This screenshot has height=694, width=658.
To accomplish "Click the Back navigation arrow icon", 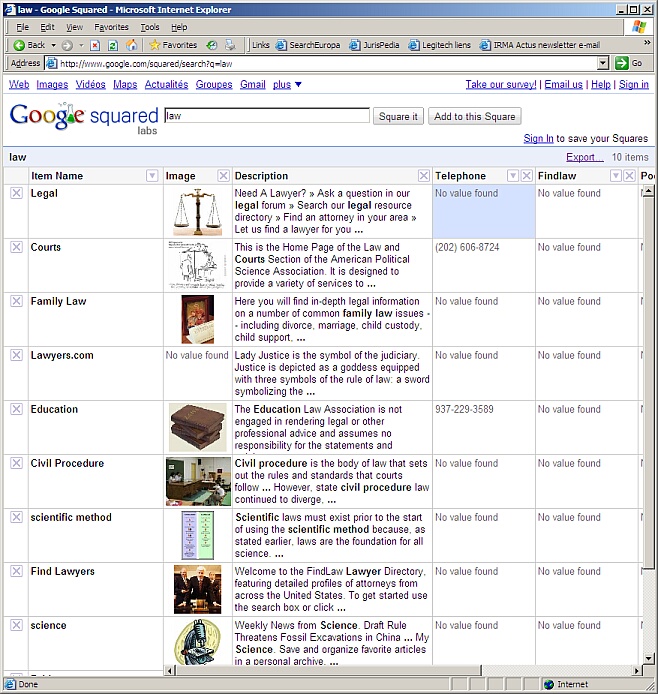I will pyautogui.click(x=19, y=45).
